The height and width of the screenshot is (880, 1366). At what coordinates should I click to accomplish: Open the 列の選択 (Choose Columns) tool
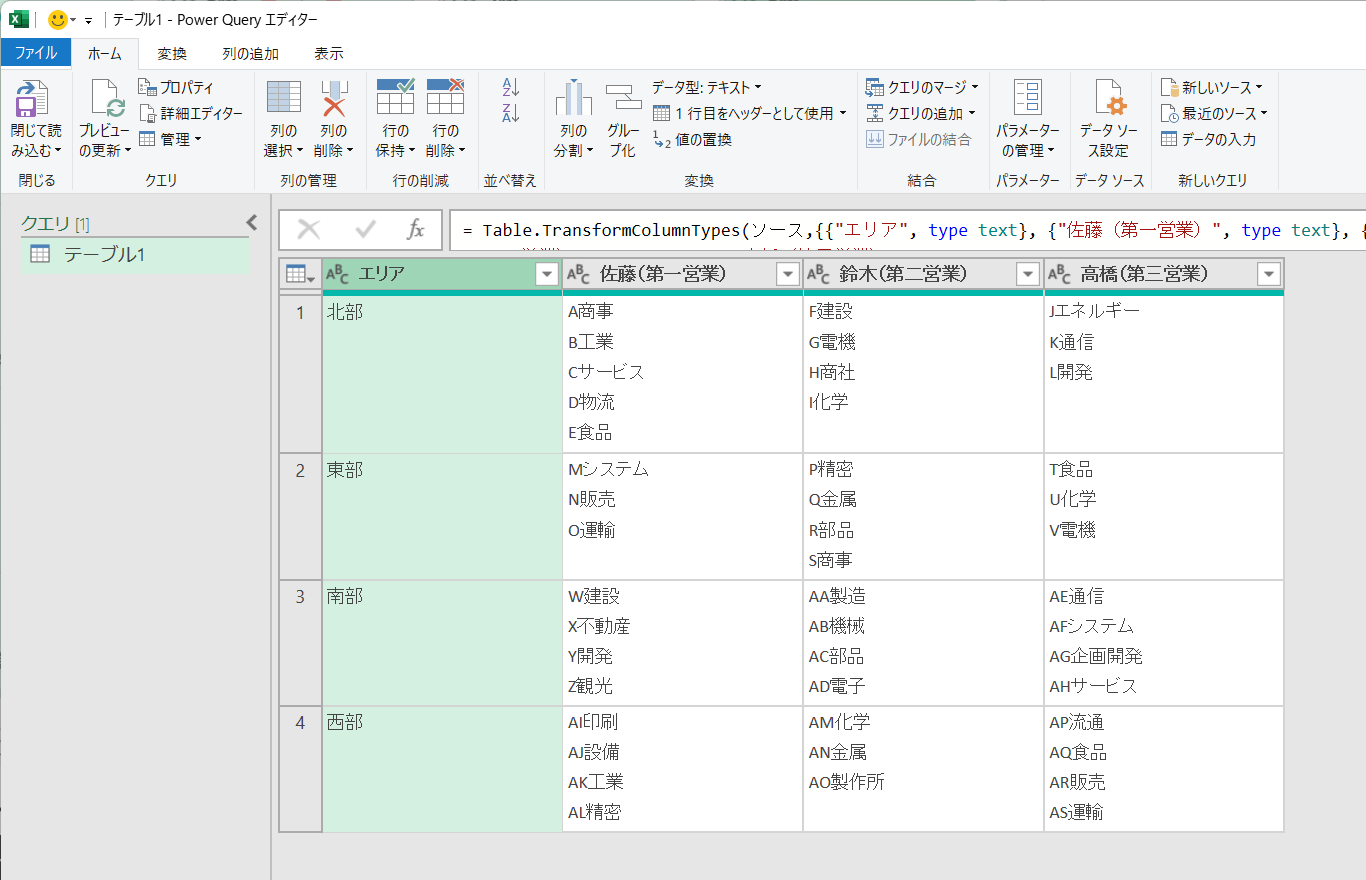(x=283, y=113)
